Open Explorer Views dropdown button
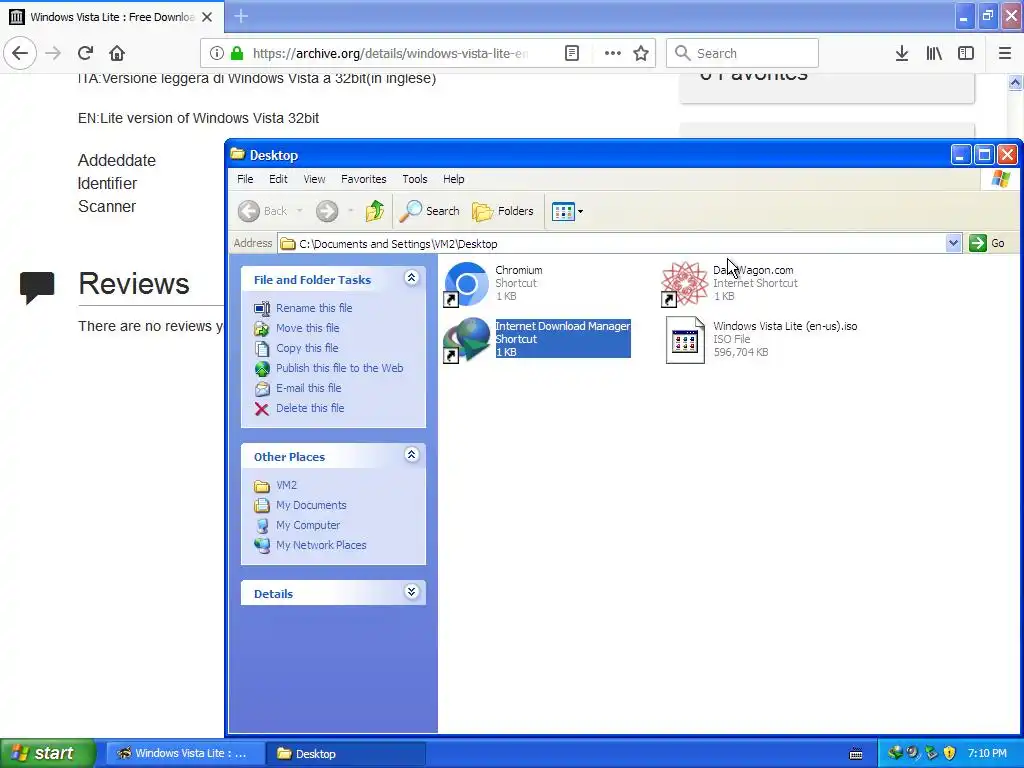This screenshot has height=768, width=1024. [x=567, y=211]
